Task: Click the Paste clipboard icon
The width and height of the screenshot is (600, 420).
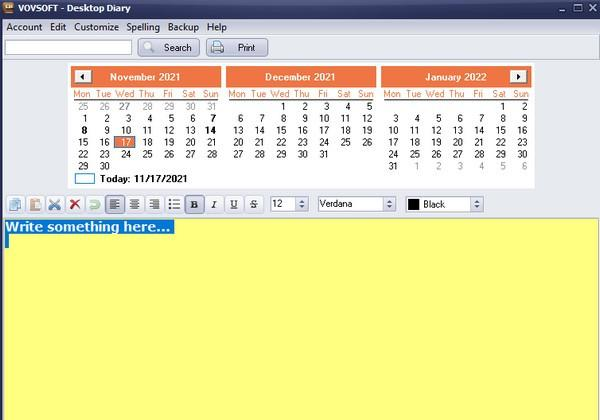Action: tap(35, 204)
